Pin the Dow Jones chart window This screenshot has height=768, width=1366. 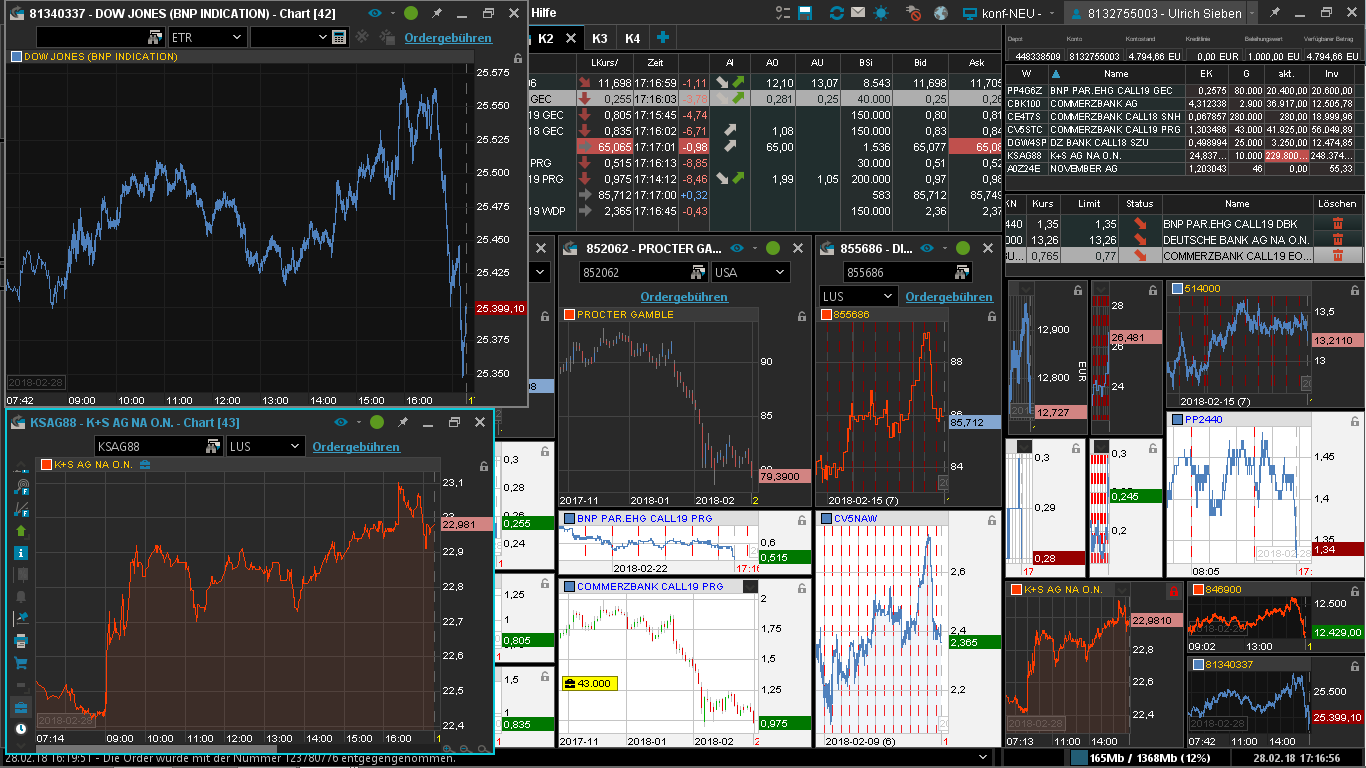click(x=436, y=13)
